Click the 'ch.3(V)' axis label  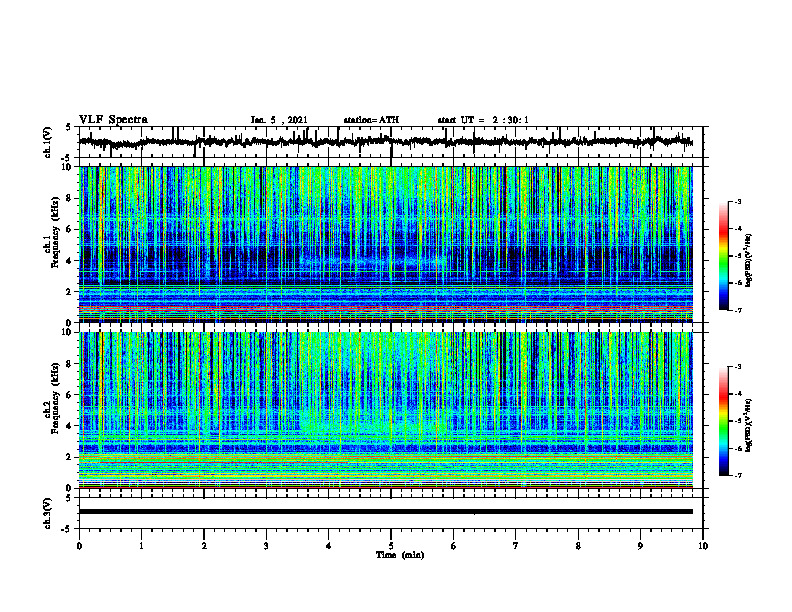coord(48,513)
